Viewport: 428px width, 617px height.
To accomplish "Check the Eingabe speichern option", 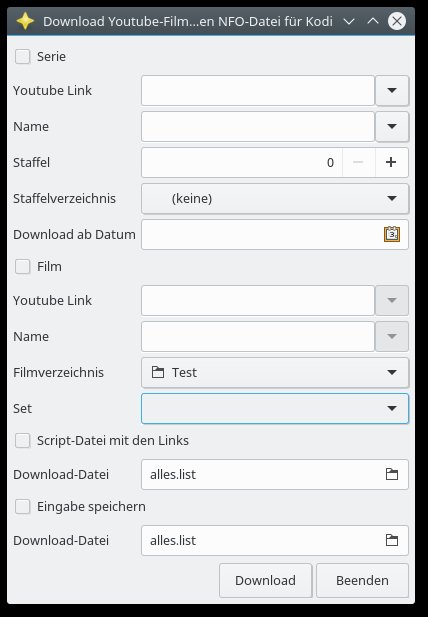I will [22, 507].
